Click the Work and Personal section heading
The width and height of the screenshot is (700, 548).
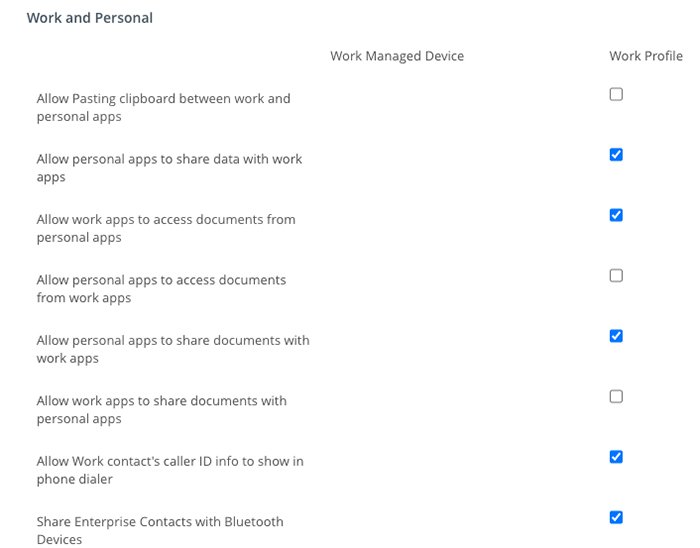click(90, 18)
